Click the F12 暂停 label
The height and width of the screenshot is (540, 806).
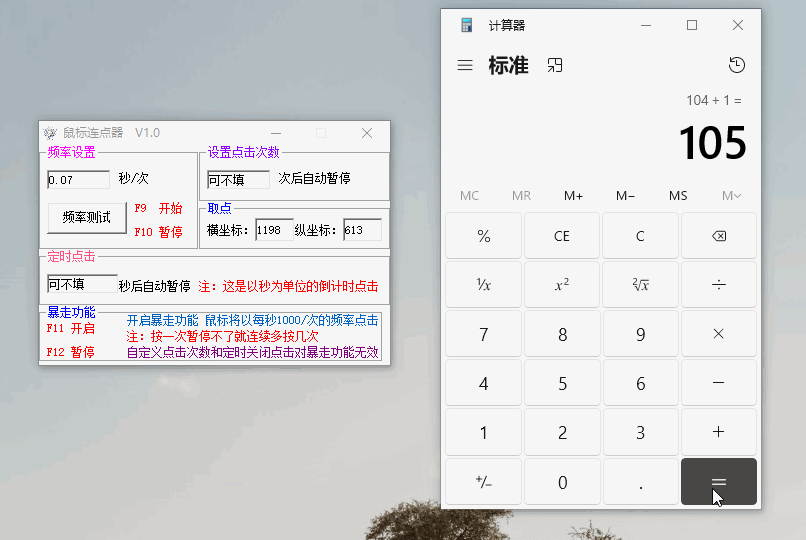click(70, 352)
